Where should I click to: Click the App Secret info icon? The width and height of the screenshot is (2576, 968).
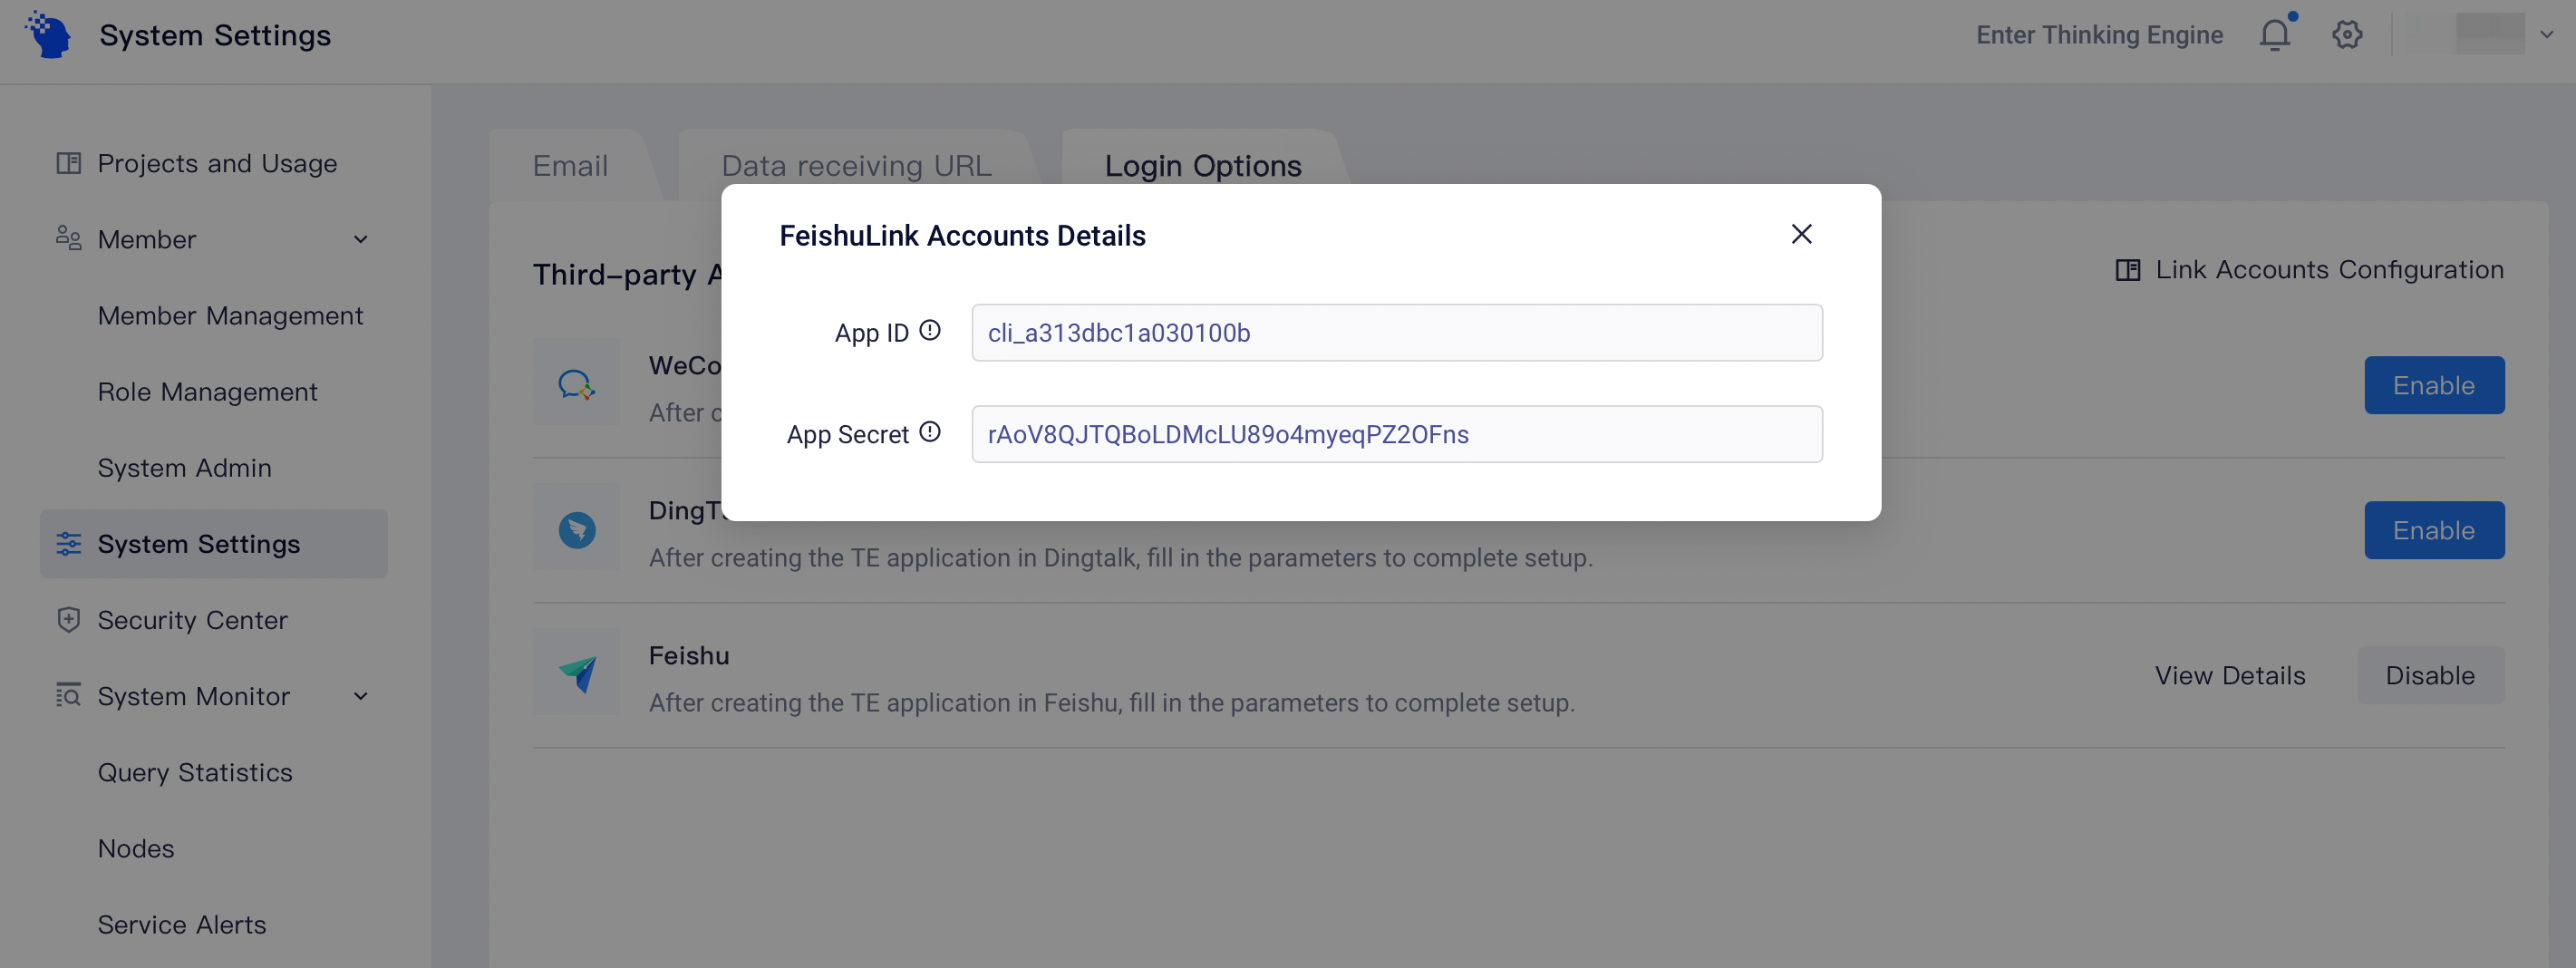[x=929, y=432]
